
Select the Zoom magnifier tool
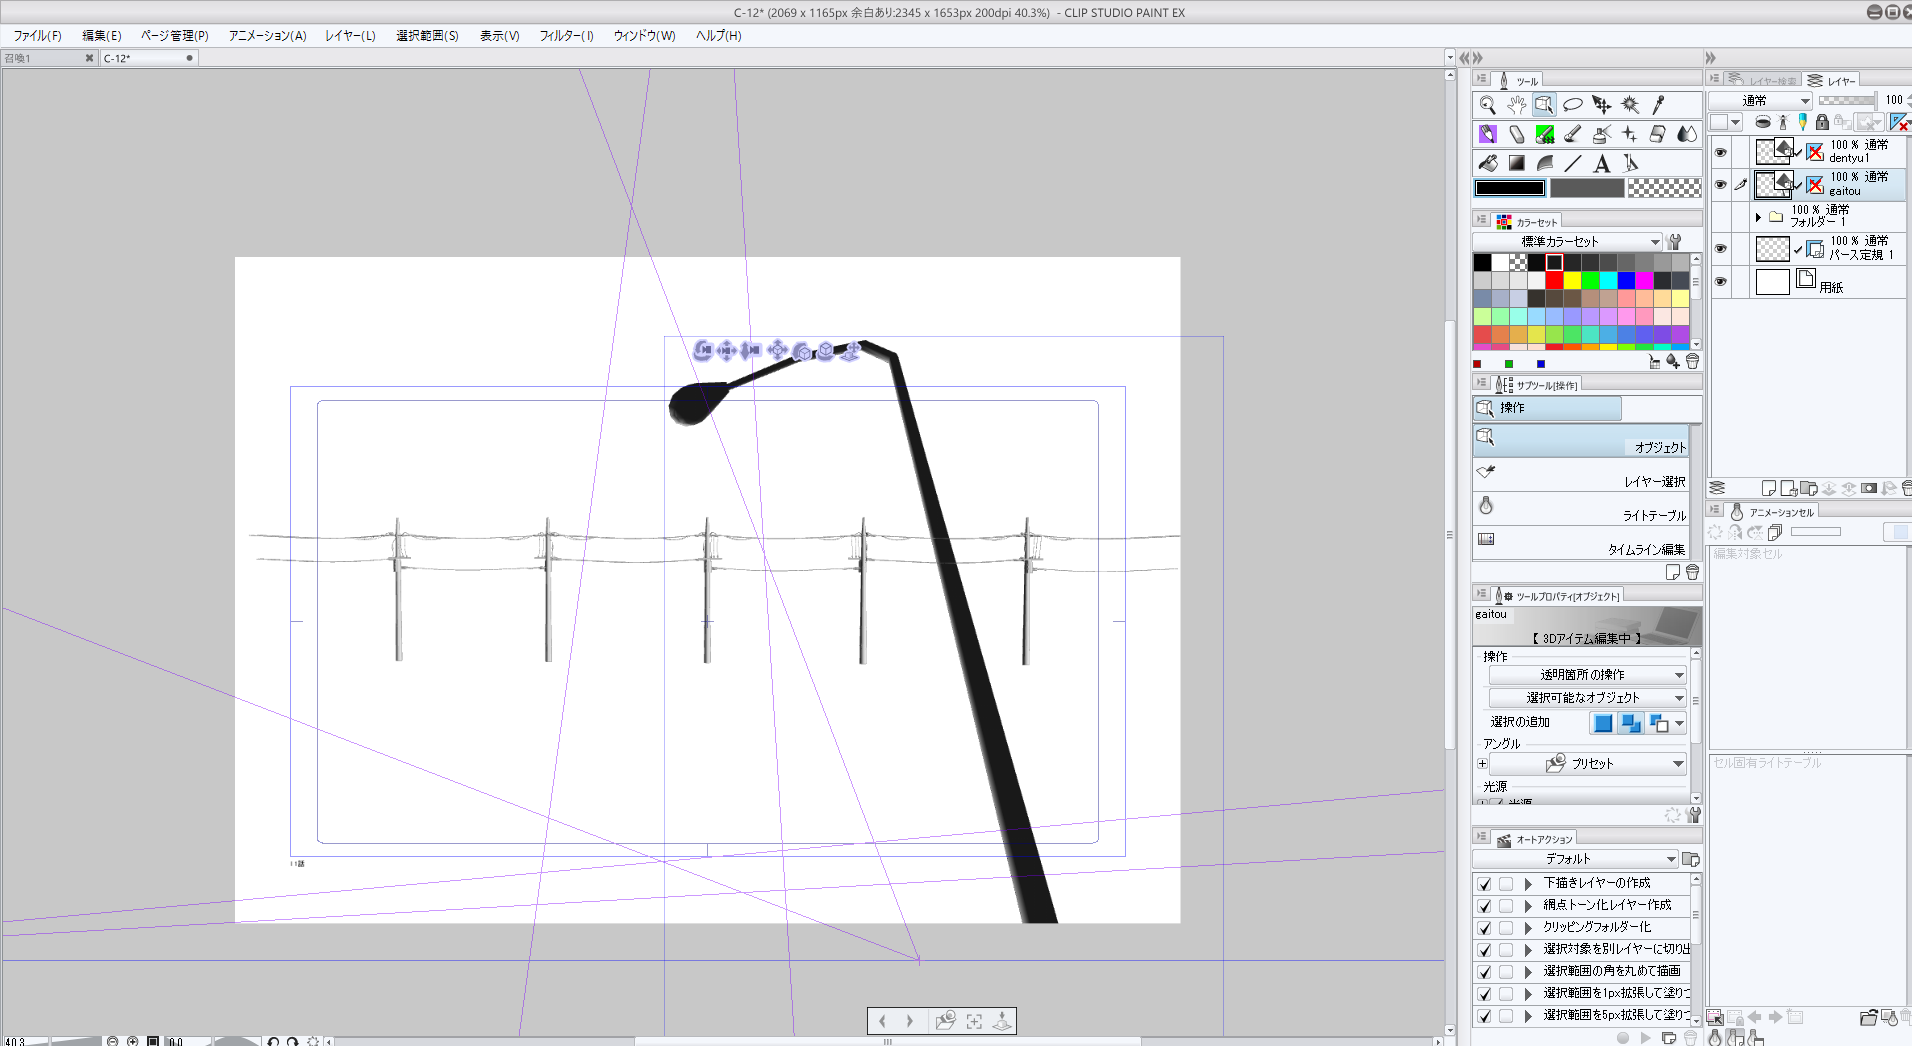[1487, 105]
